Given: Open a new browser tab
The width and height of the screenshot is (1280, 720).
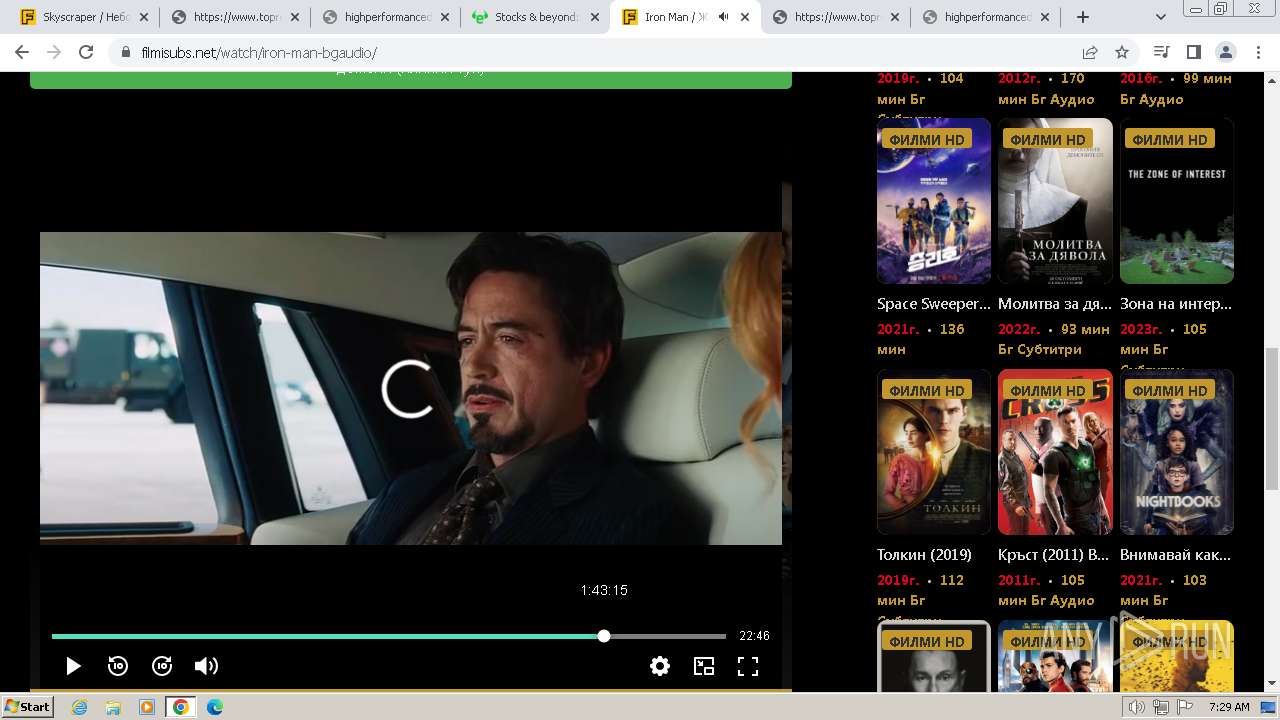Looking at the screenshot, I should [x=1083, y=17].
